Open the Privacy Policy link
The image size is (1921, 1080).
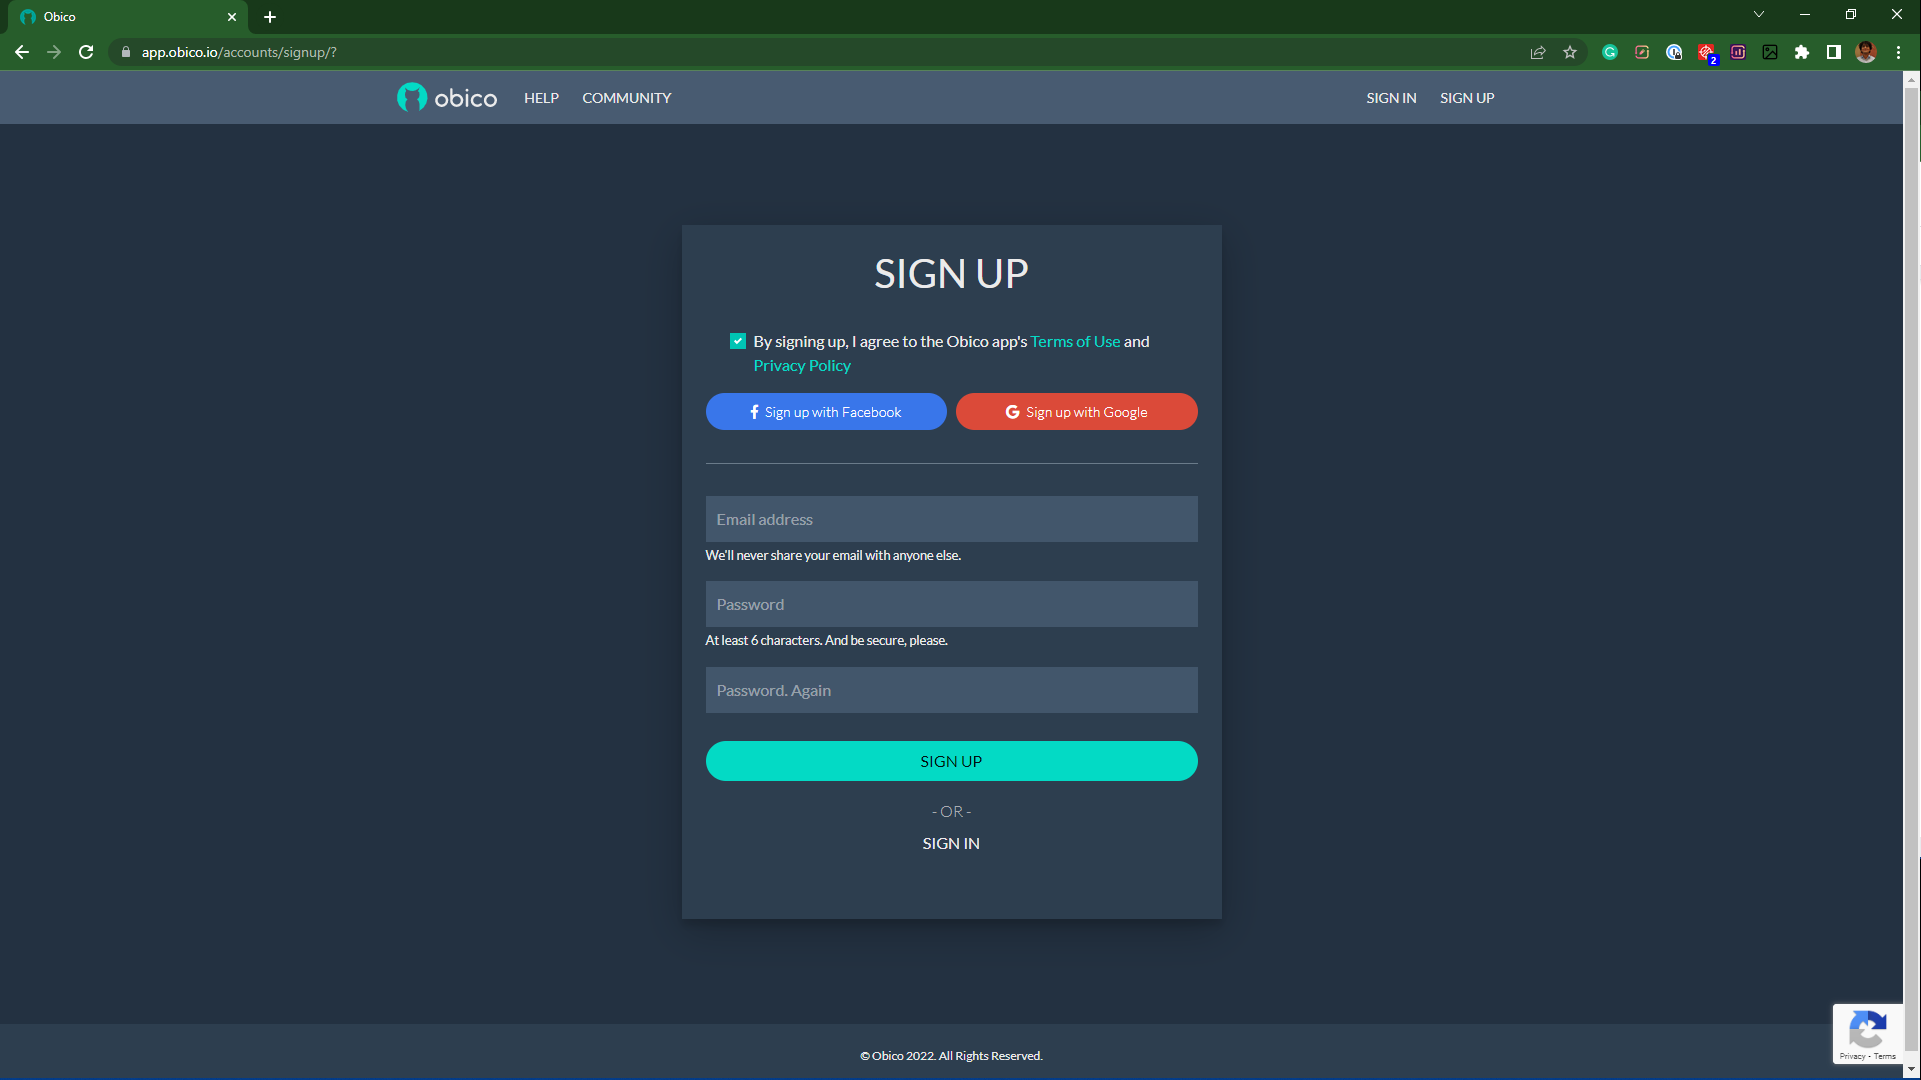coord(802,365)
